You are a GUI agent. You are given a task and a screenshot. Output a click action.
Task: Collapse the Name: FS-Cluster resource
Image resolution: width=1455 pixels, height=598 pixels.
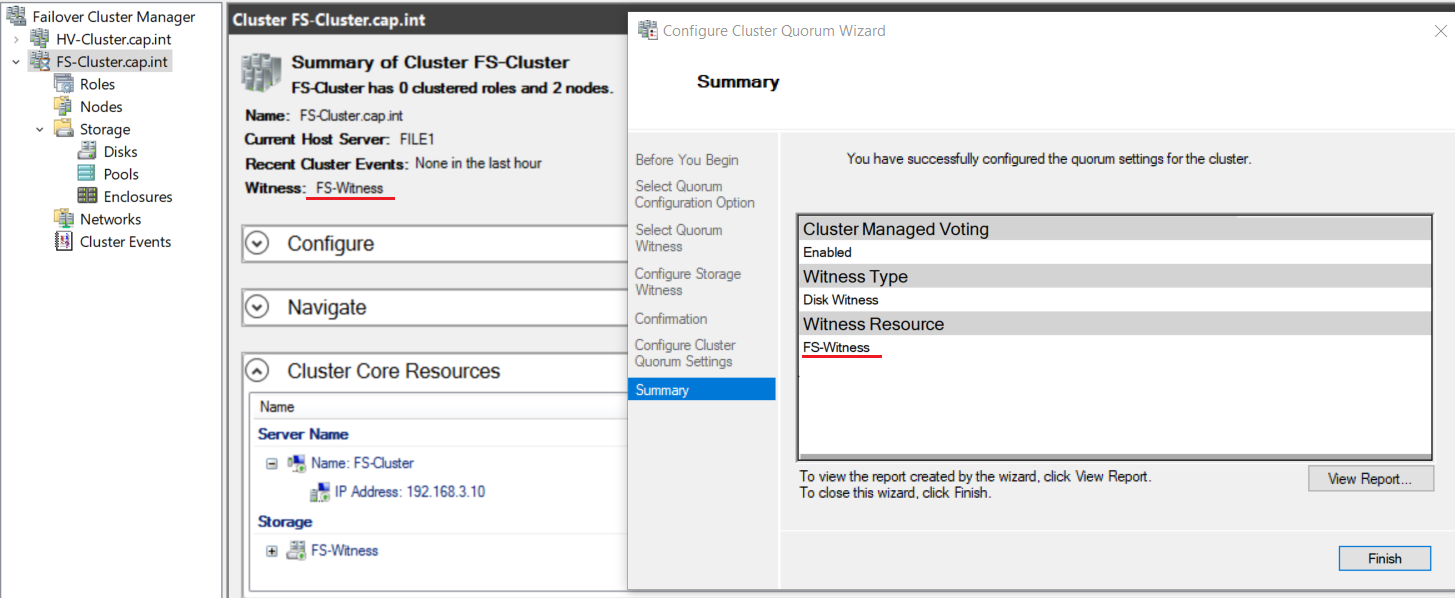(x=272, y=463)
